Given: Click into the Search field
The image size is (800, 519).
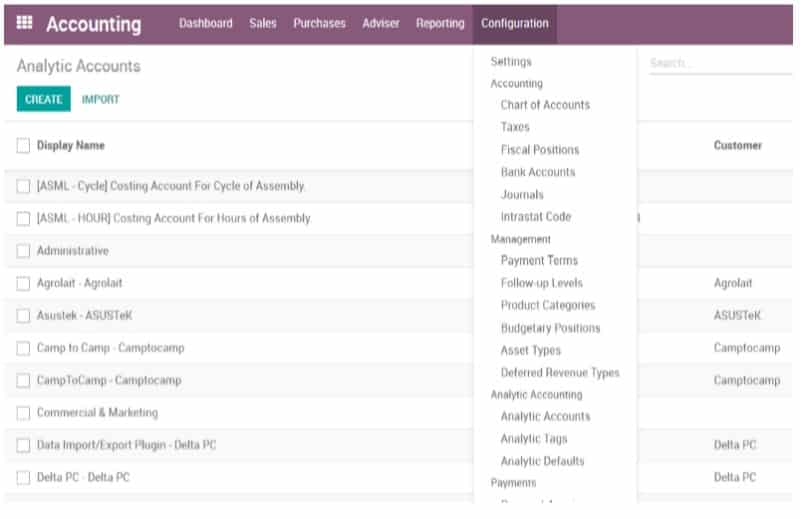Looking at the screenshot, I should pyautogui.click(x=705, y=63).
